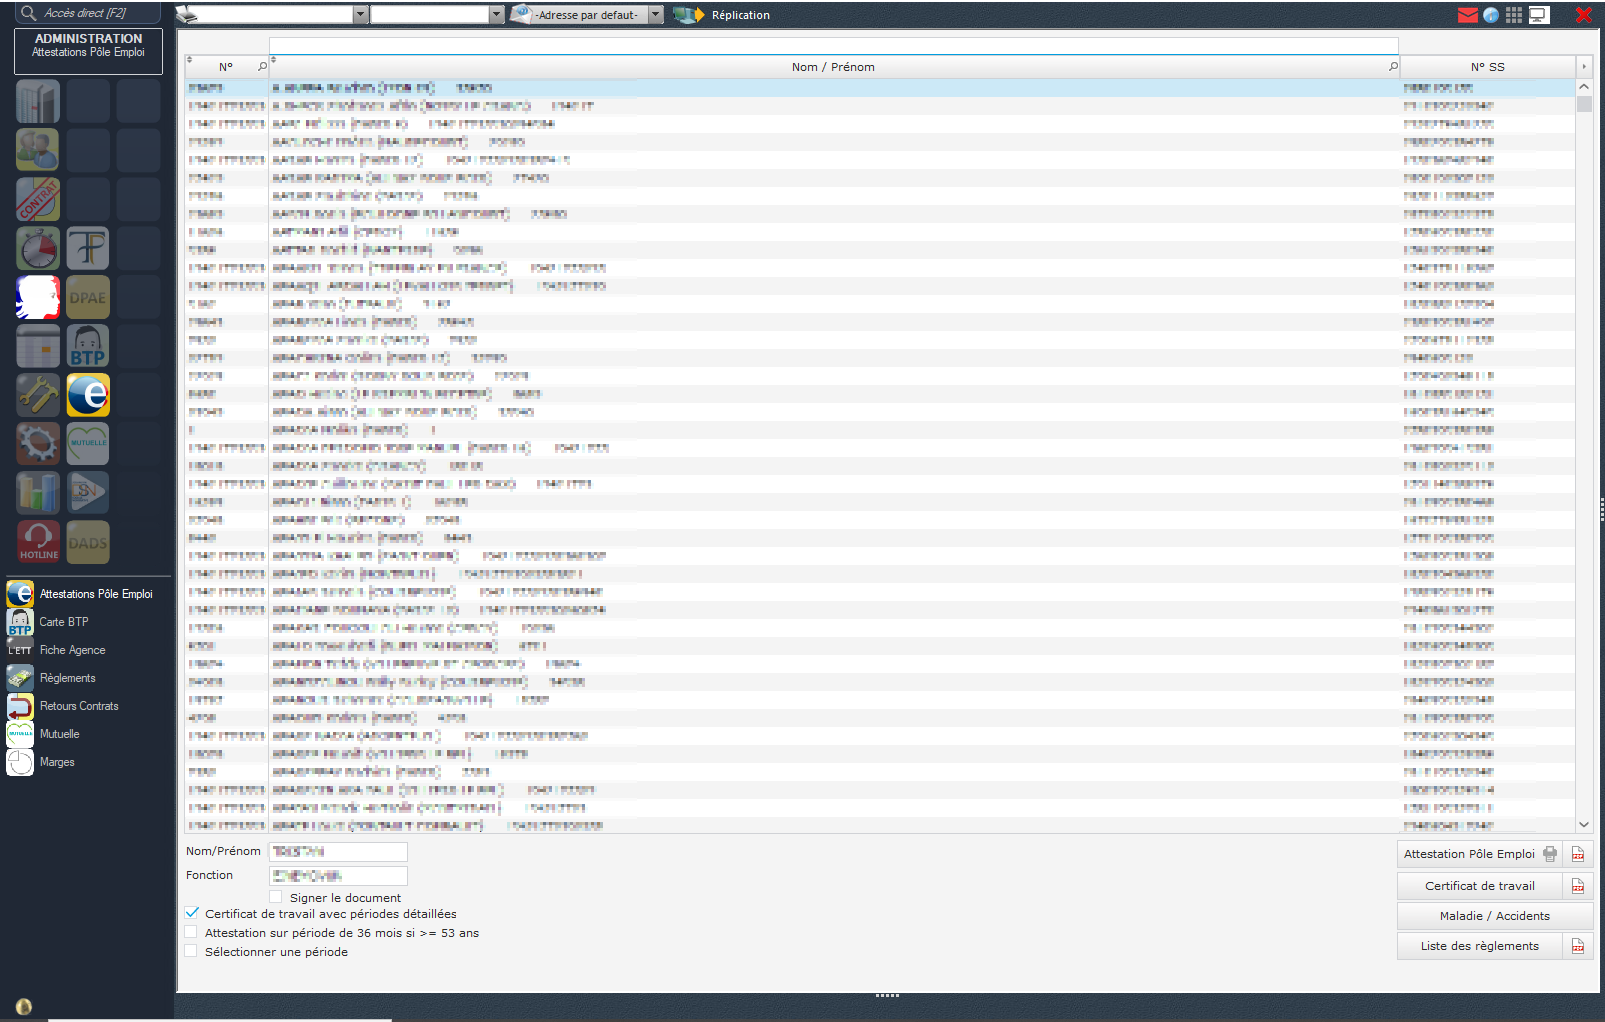Enable 'Signer le document' checkbox
The width and height of the screenshot is (1605, 1022).
click(276, 897)
